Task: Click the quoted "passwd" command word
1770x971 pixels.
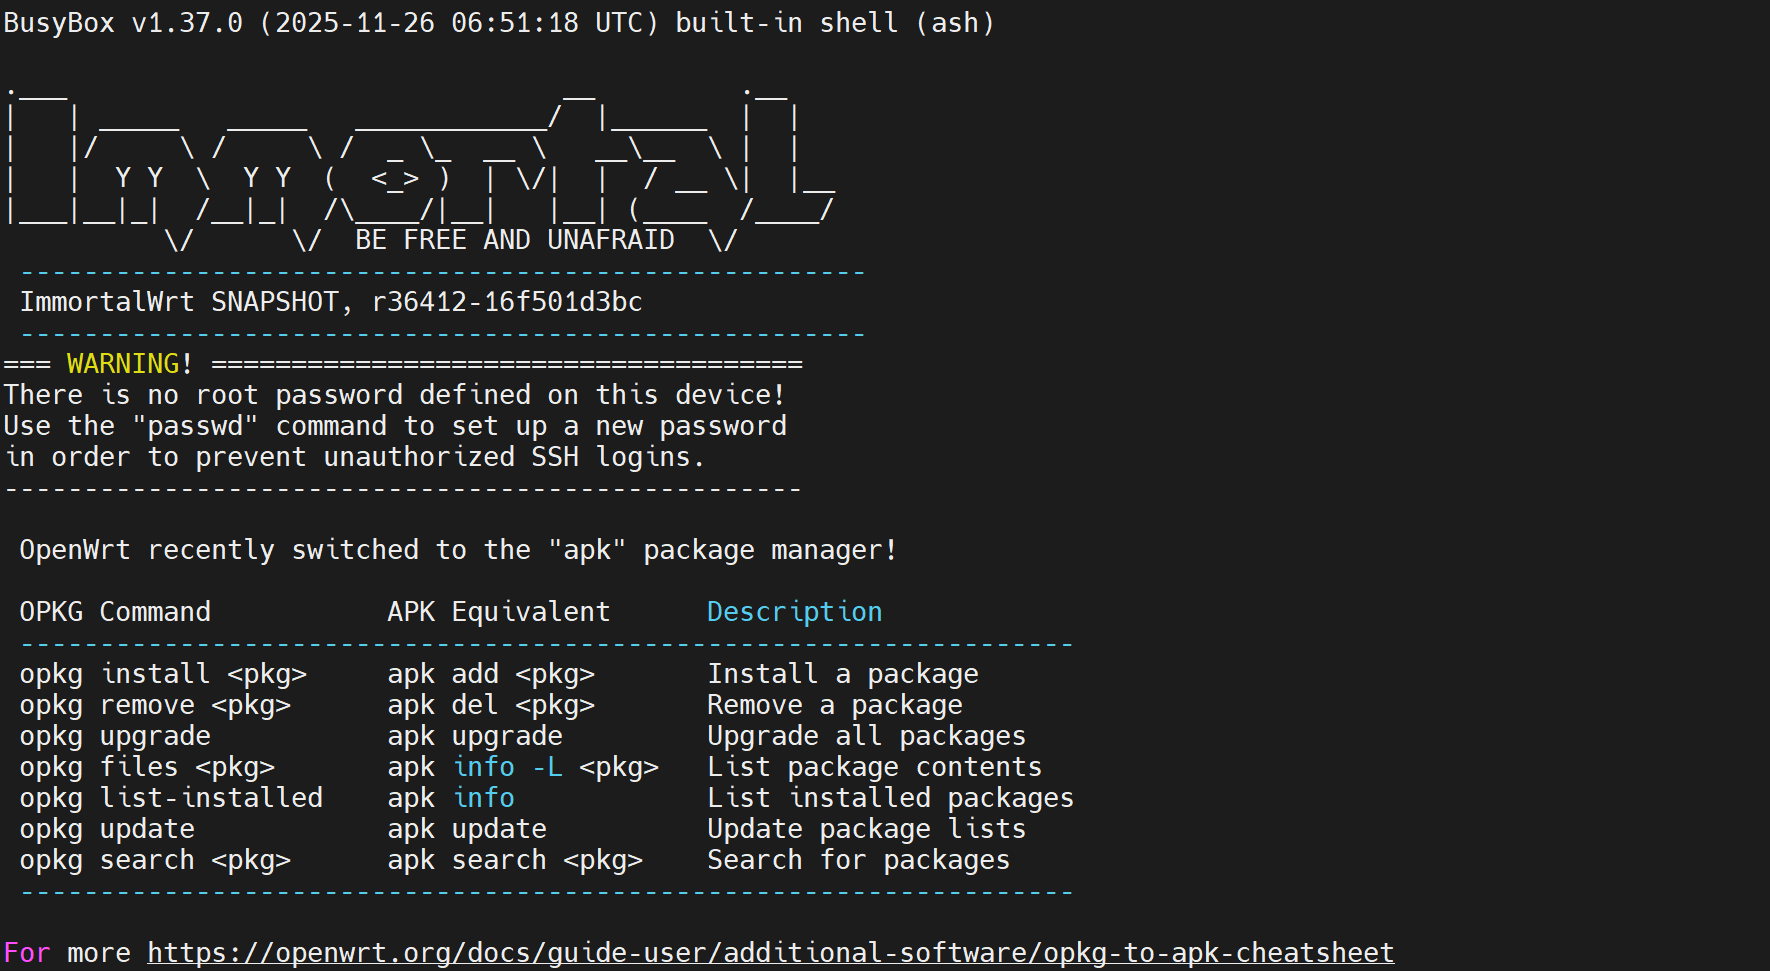Action: click(195, 426)
